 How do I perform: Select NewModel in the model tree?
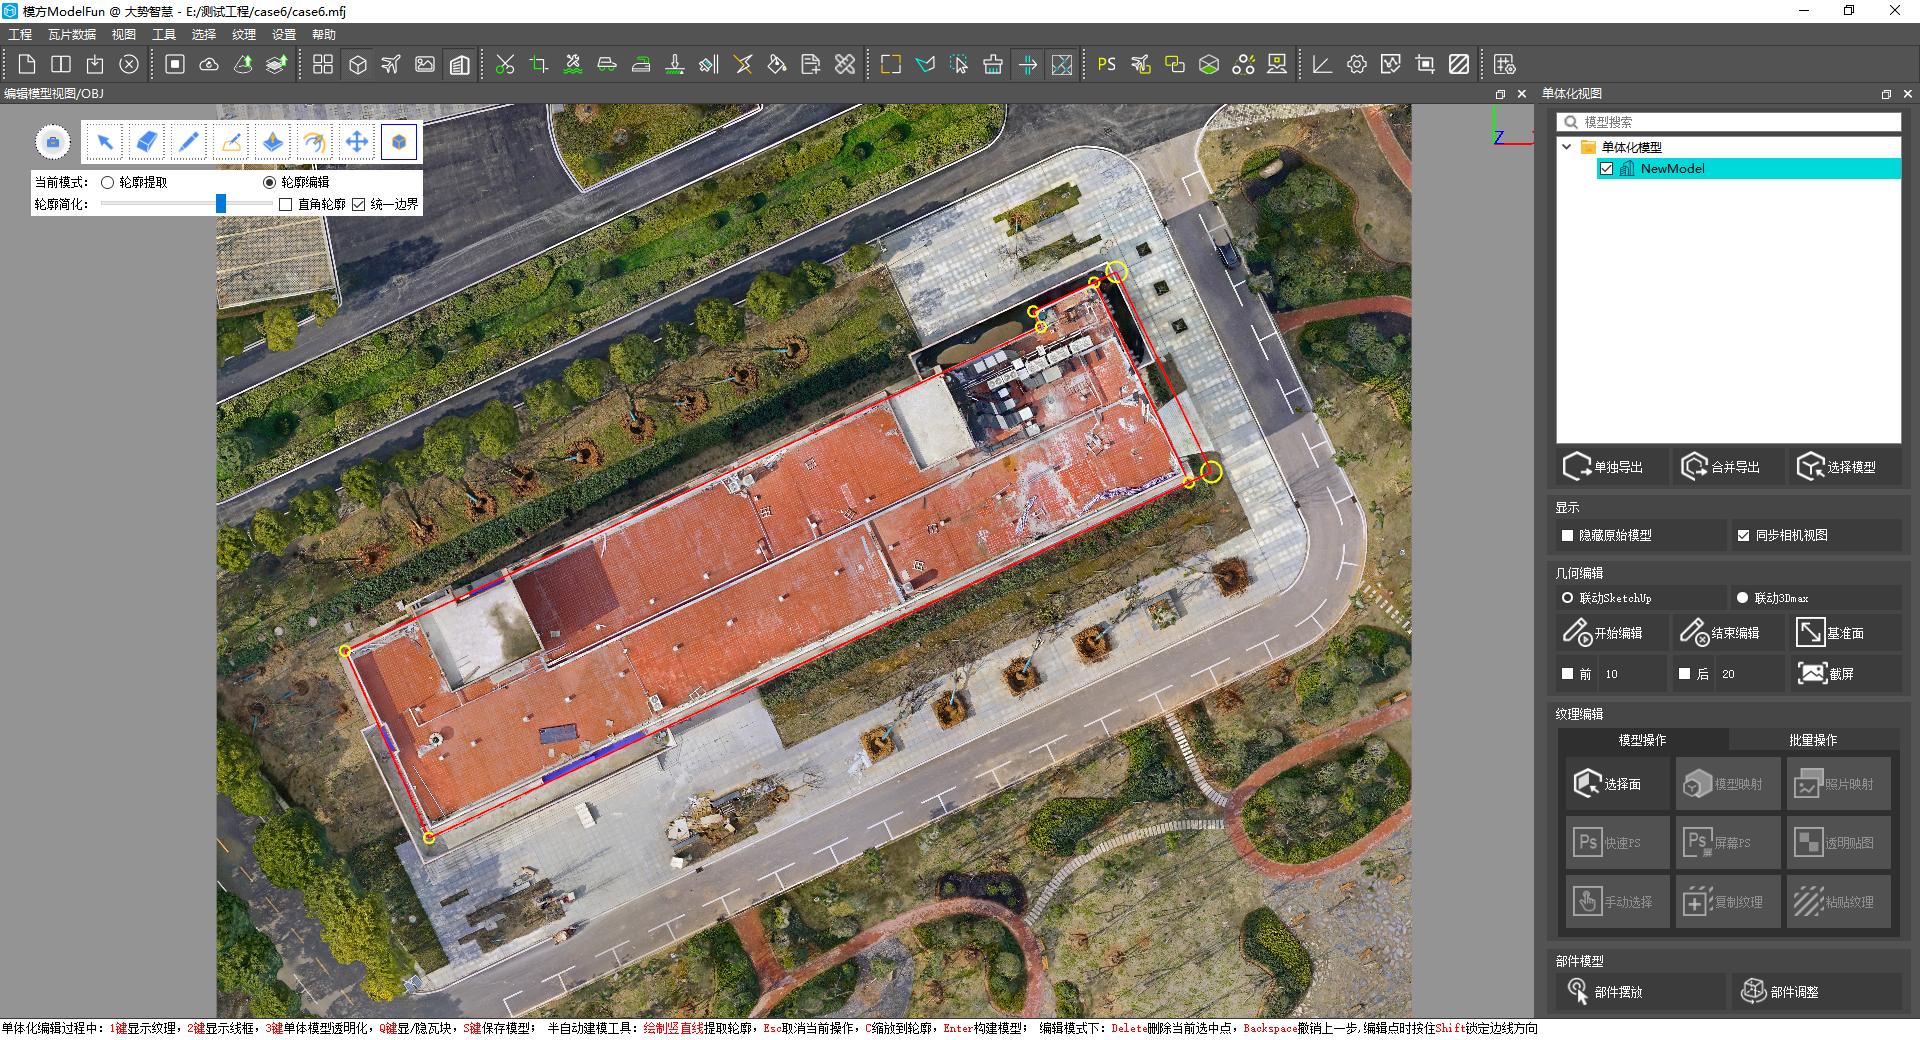[1672, 169]
